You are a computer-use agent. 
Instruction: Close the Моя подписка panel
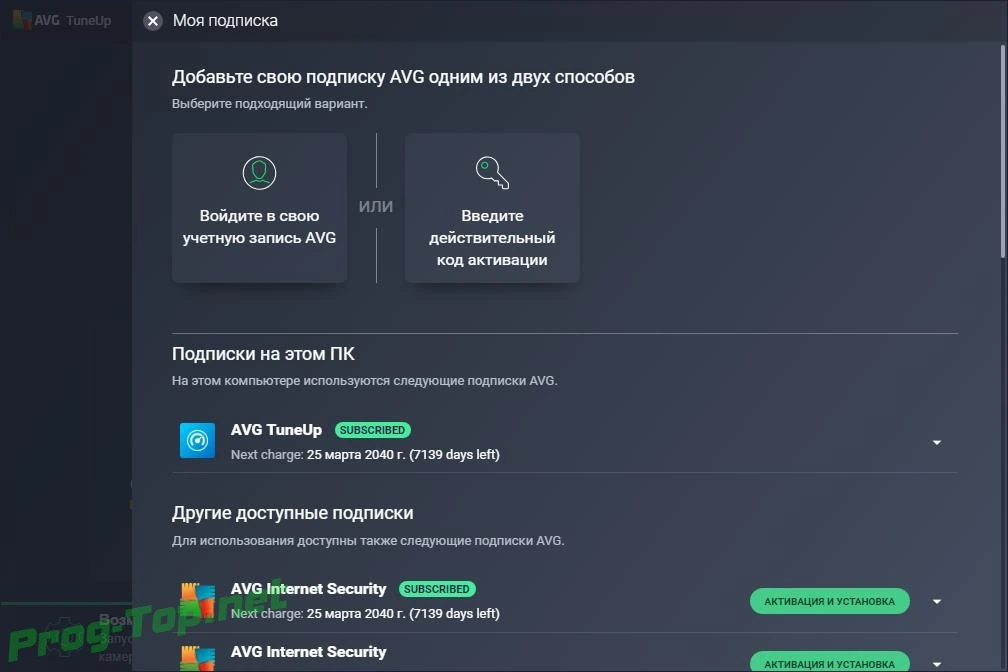point(153,21)
